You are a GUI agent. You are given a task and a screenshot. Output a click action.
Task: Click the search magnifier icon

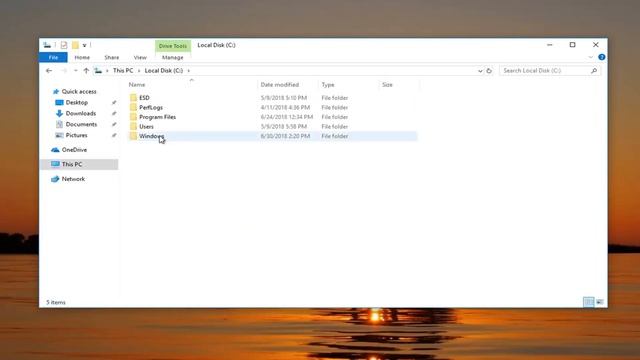594,71
